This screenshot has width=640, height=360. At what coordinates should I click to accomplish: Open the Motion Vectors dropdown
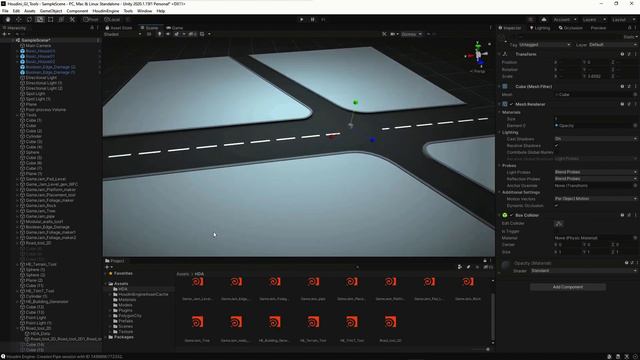[x=596, y=199]
